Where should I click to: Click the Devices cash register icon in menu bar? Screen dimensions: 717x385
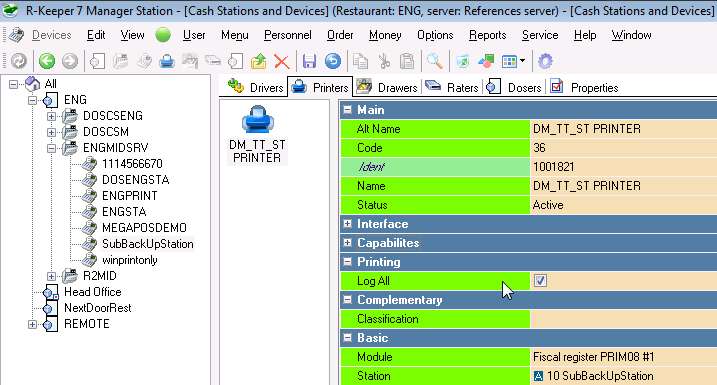pos(17,35)
